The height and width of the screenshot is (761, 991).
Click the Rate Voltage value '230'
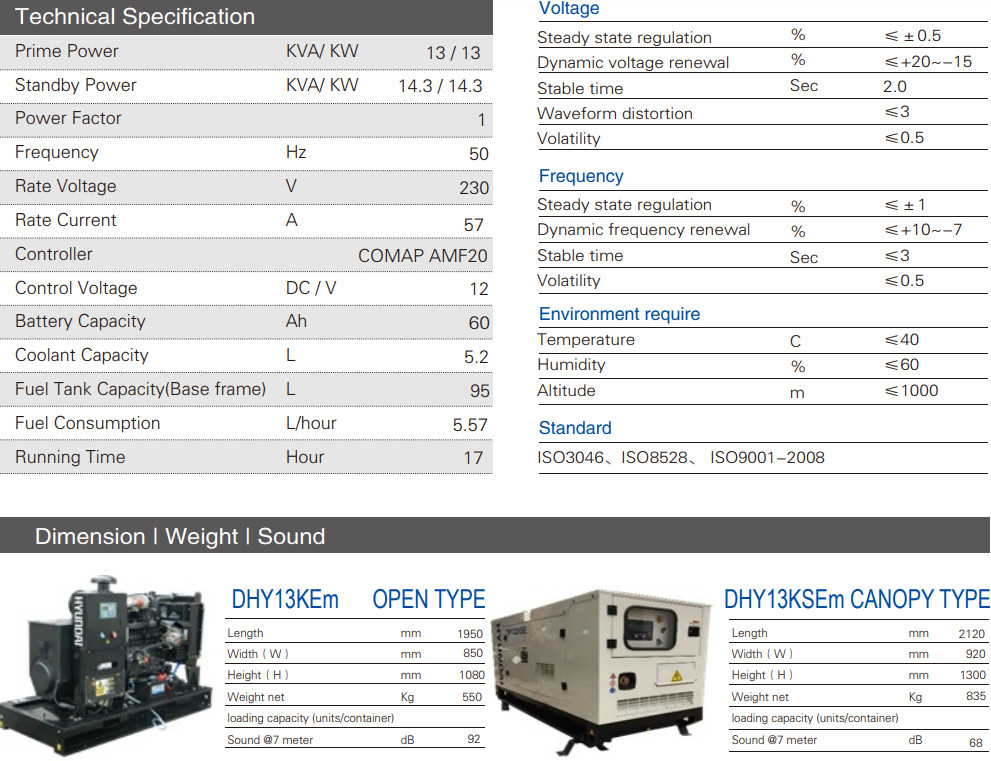[x=474, y=188]
